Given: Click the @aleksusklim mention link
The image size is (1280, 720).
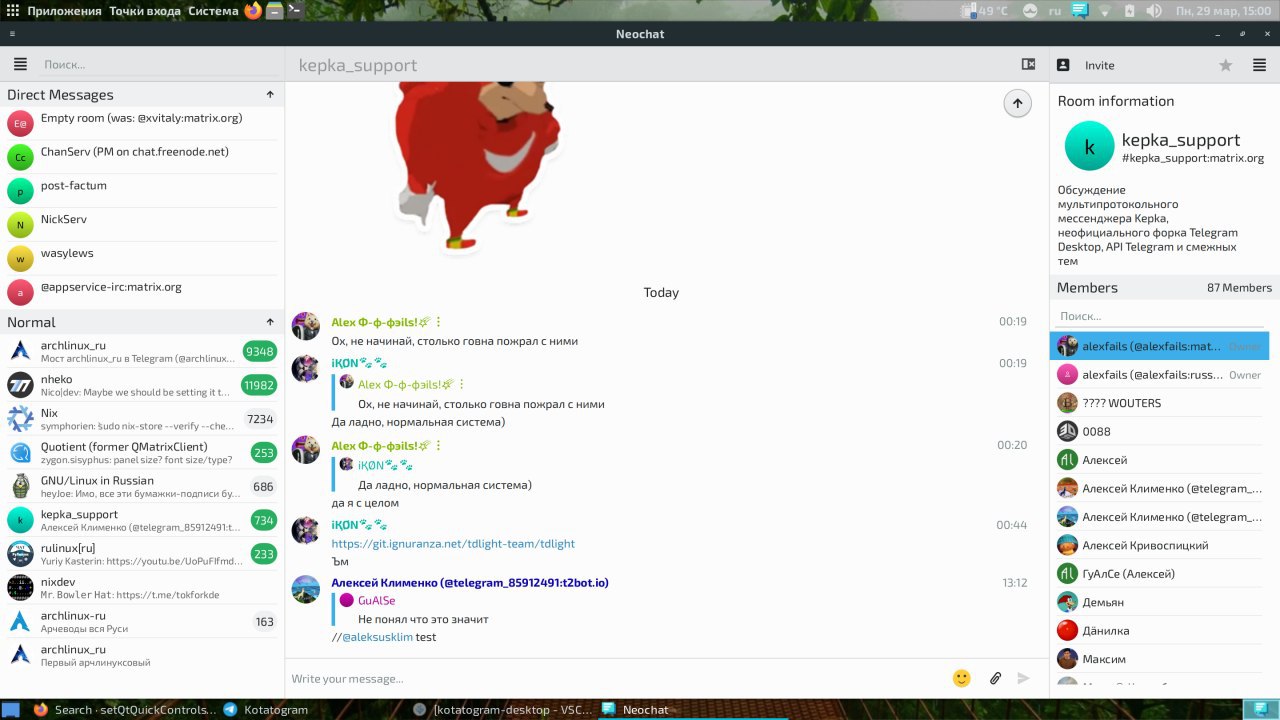Looking at the screenshot, I should tap(378, 637).
